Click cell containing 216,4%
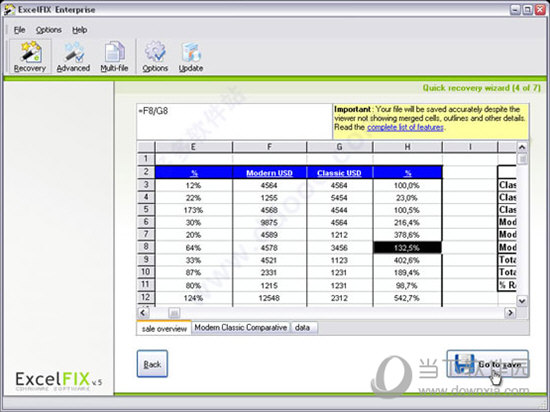Viewport: 550px width, 412px height. click(407, 222)
